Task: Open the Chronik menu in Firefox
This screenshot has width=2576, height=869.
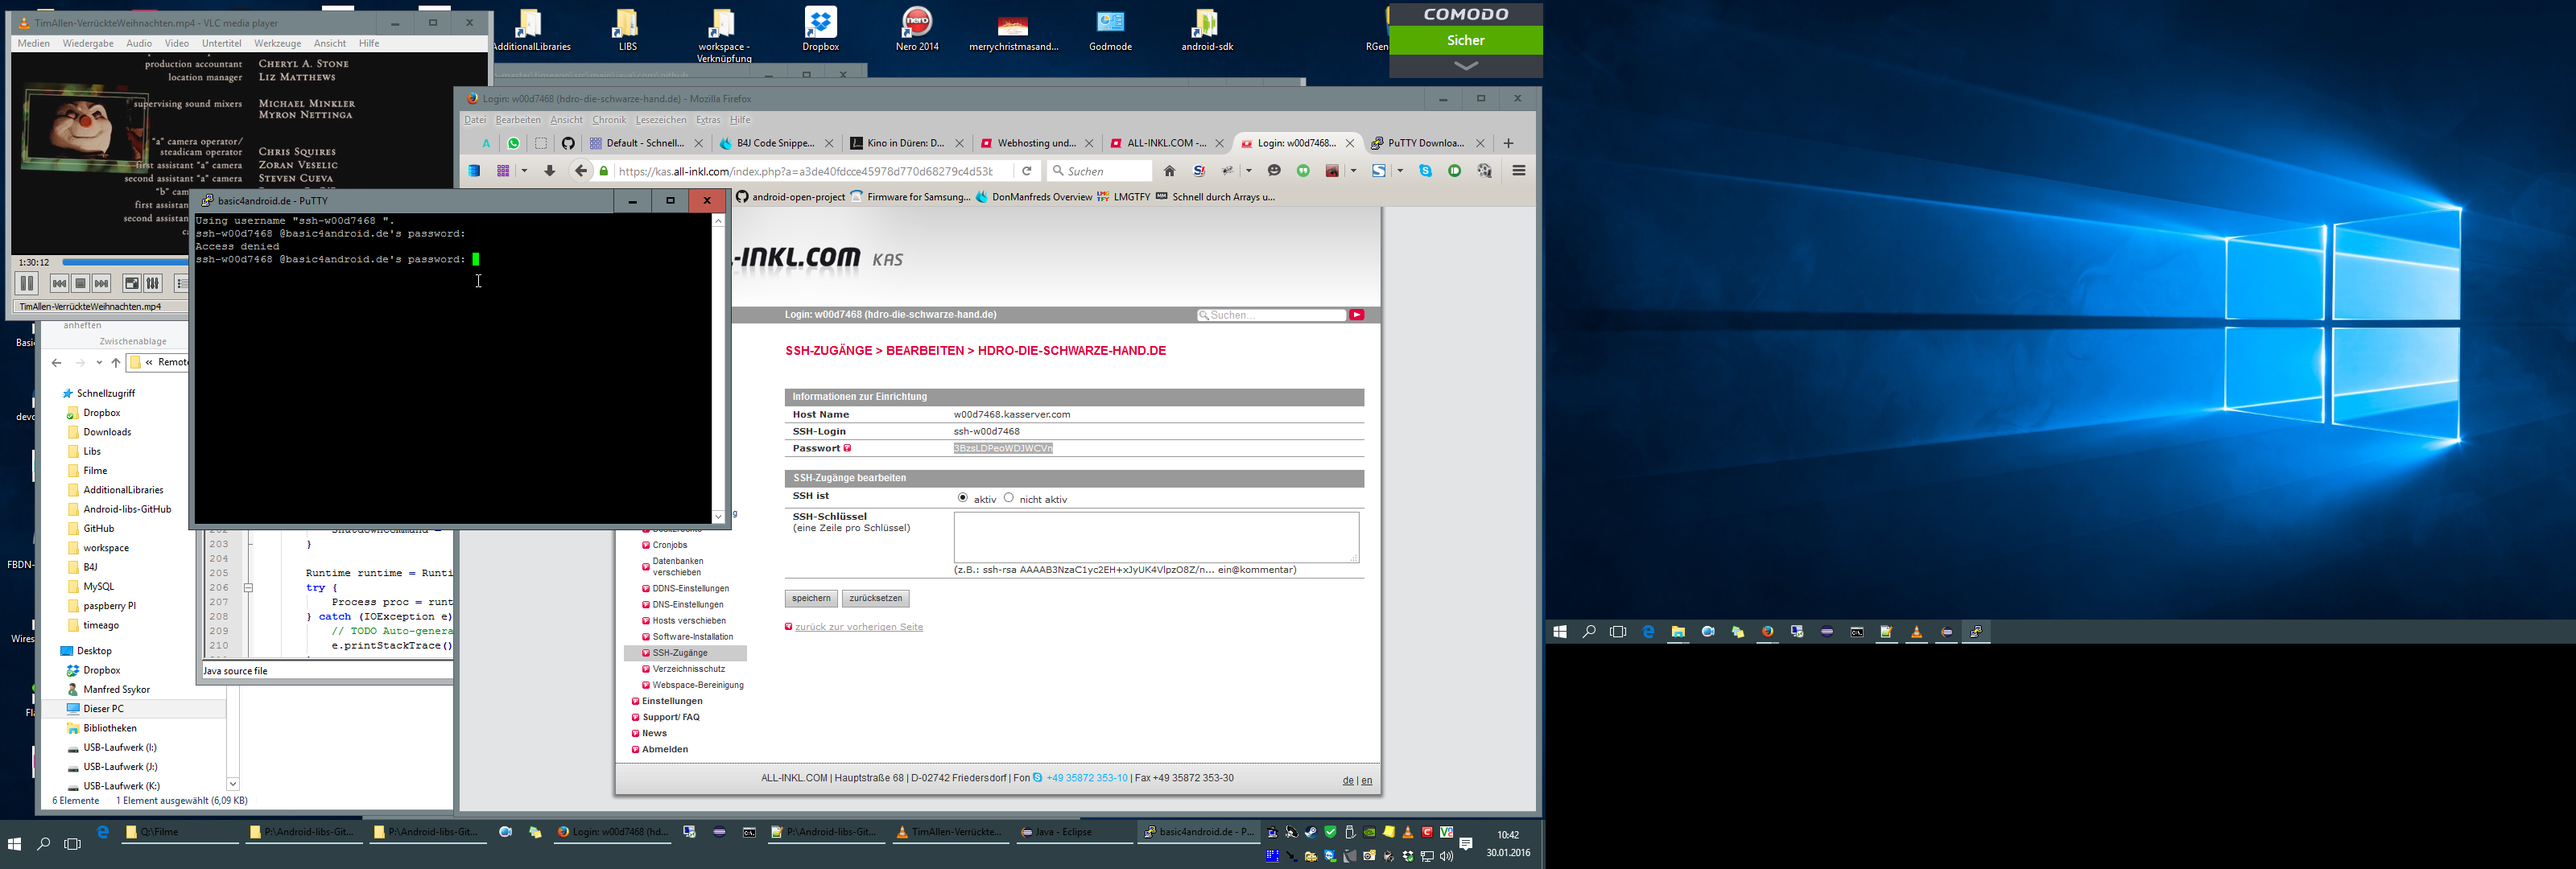Action: [x=608, y=120]
